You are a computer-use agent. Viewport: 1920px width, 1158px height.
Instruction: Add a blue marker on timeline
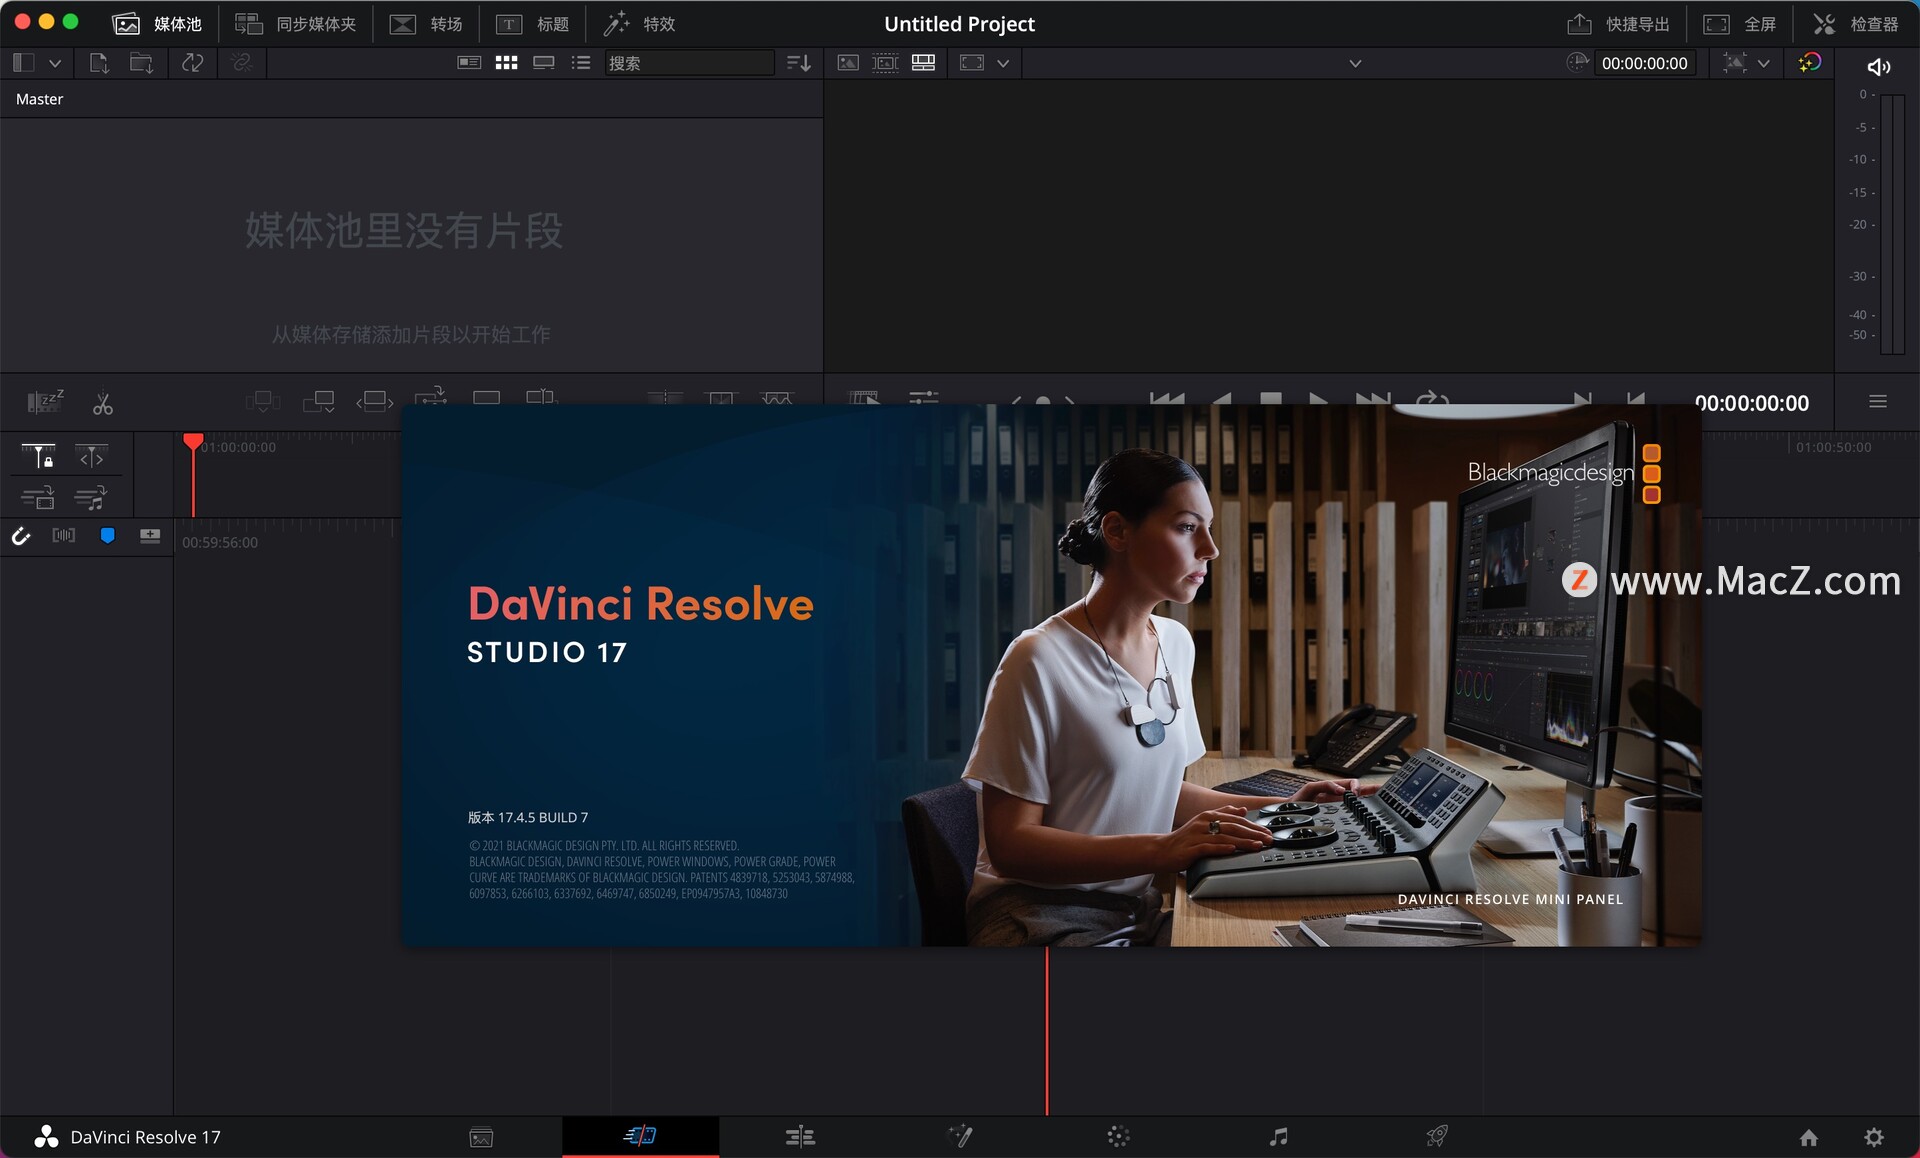coord(107,536)
